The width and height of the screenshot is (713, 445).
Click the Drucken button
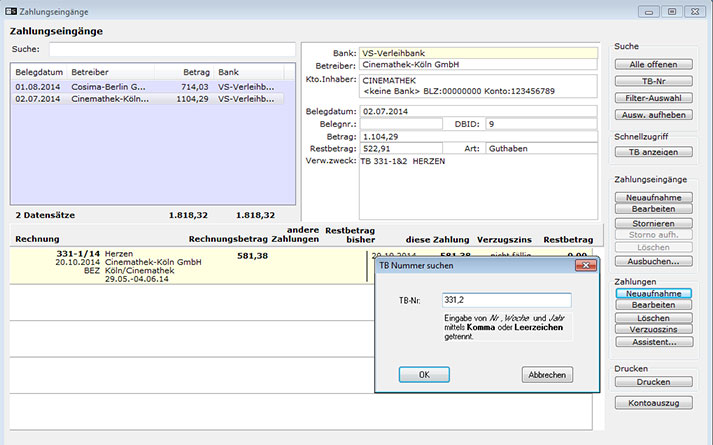655,382
